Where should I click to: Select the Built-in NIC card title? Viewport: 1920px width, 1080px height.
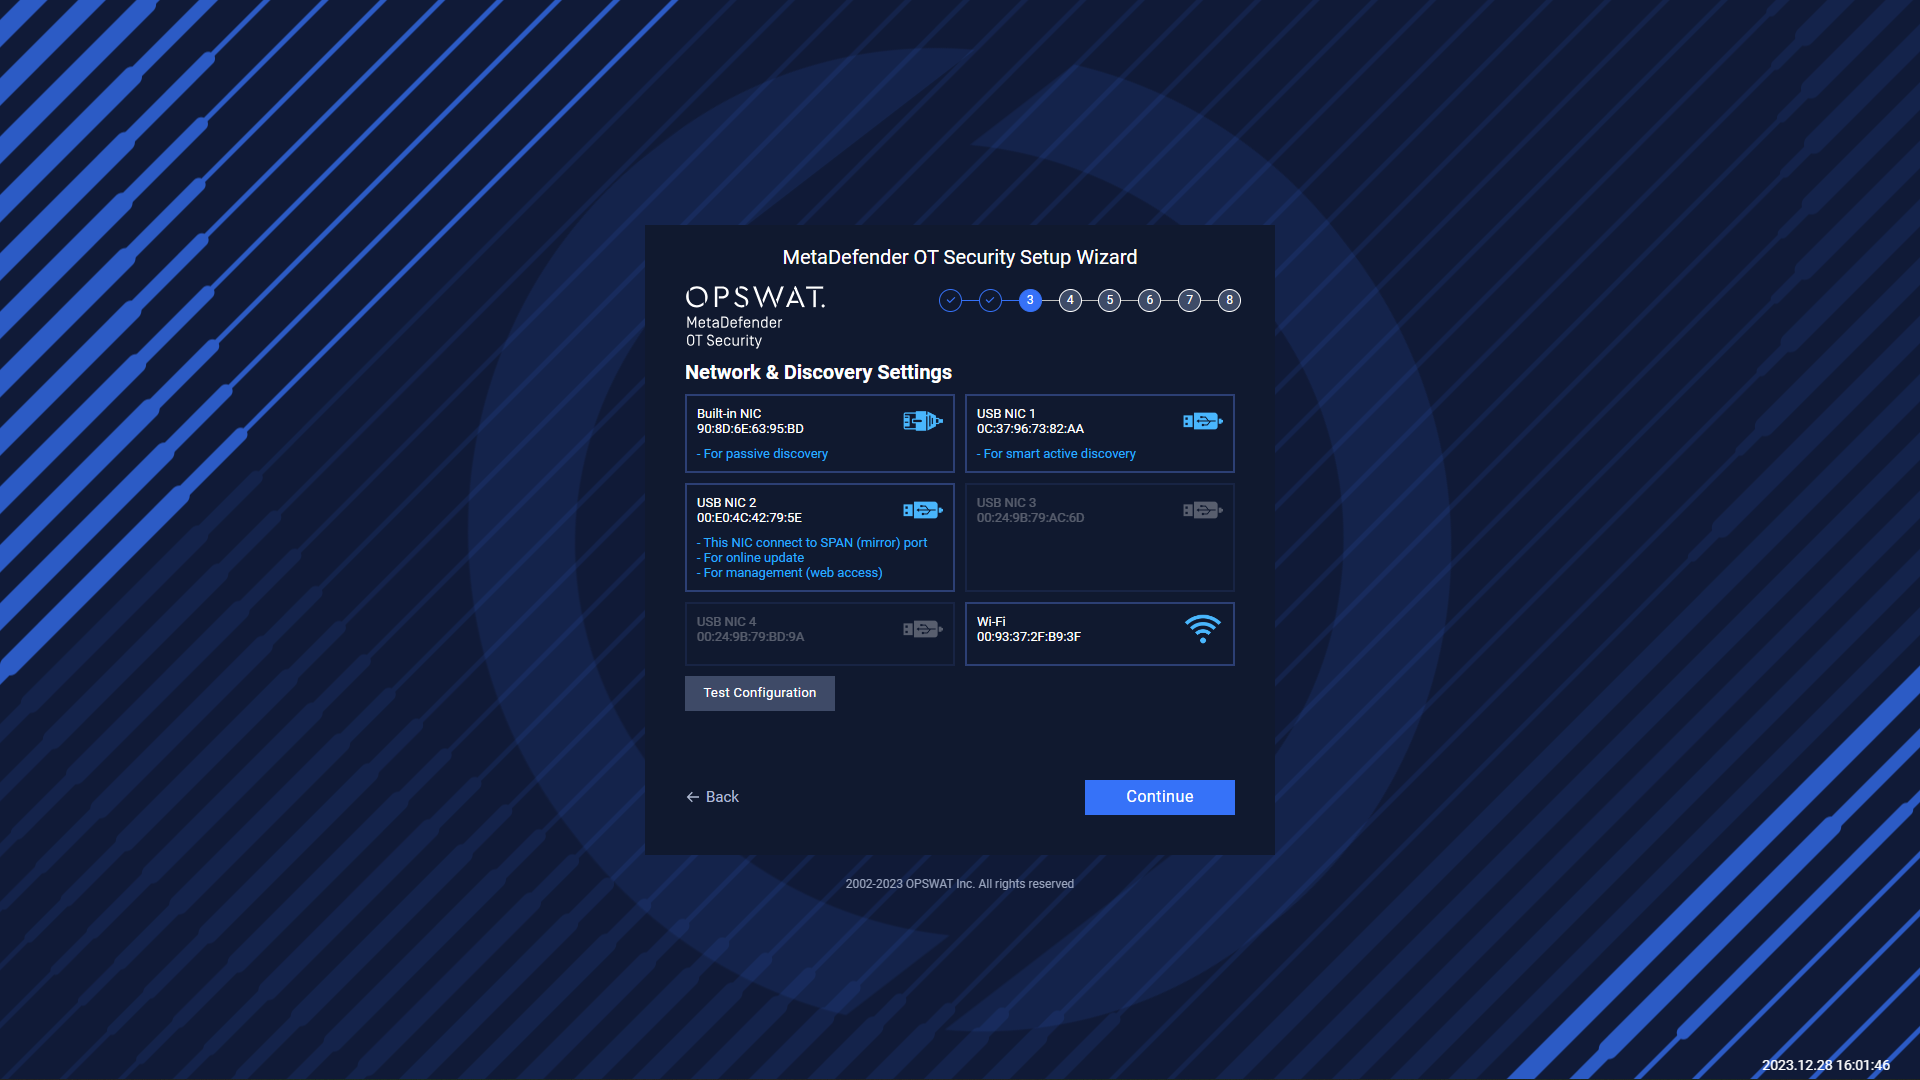(x=729, y=414)
